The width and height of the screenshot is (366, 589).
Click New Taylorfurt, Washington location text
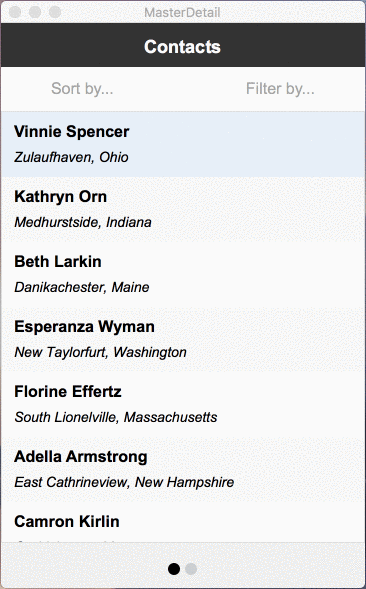[x=100, y=352]
